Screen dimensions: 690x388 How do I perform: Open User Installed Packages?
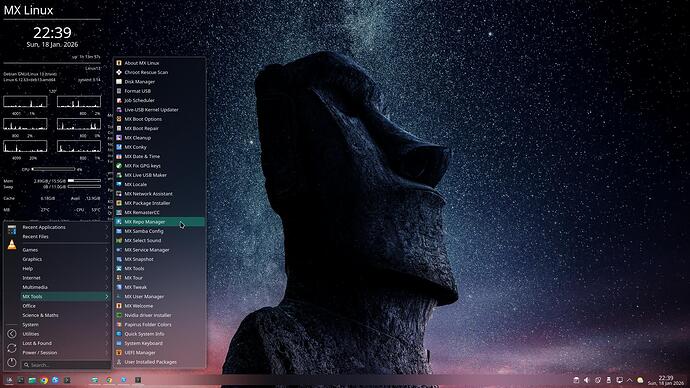(159, 362)
